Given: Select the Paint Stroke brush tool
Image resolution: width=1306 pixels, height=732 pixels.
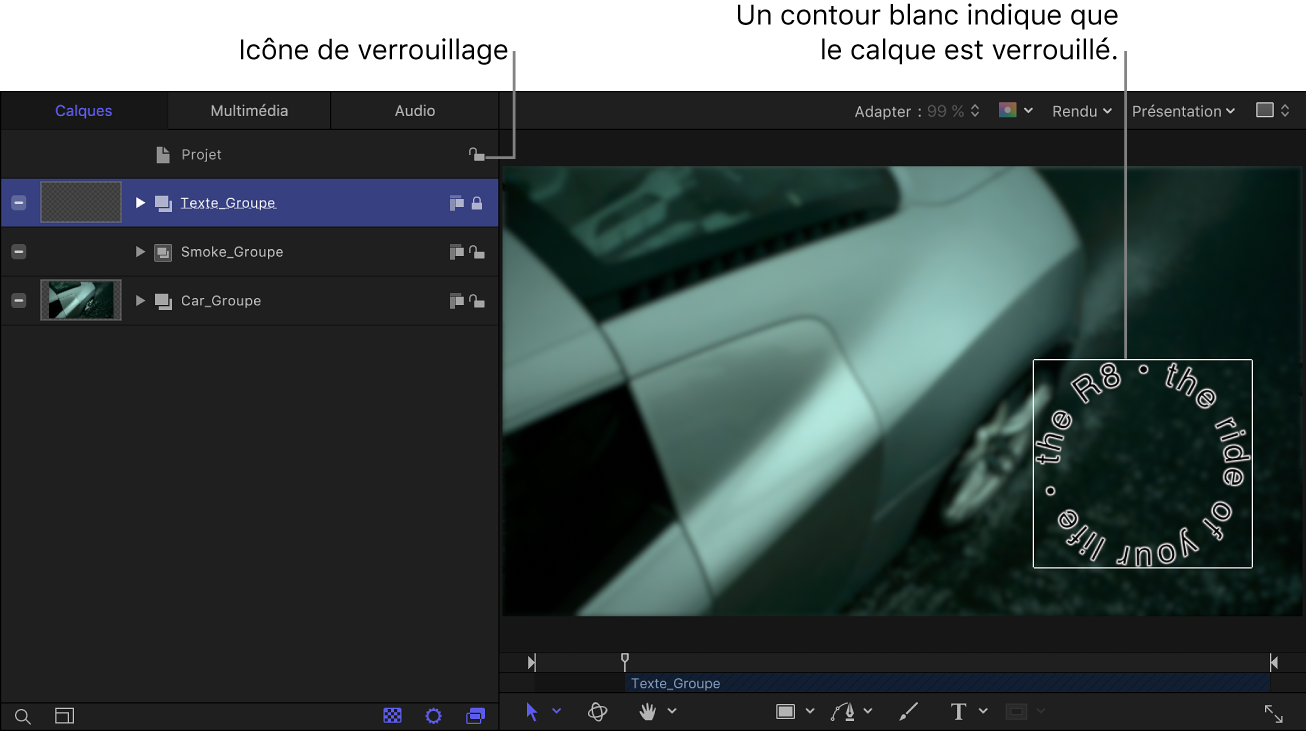Looking at the screenshot, I should (908, 712).
